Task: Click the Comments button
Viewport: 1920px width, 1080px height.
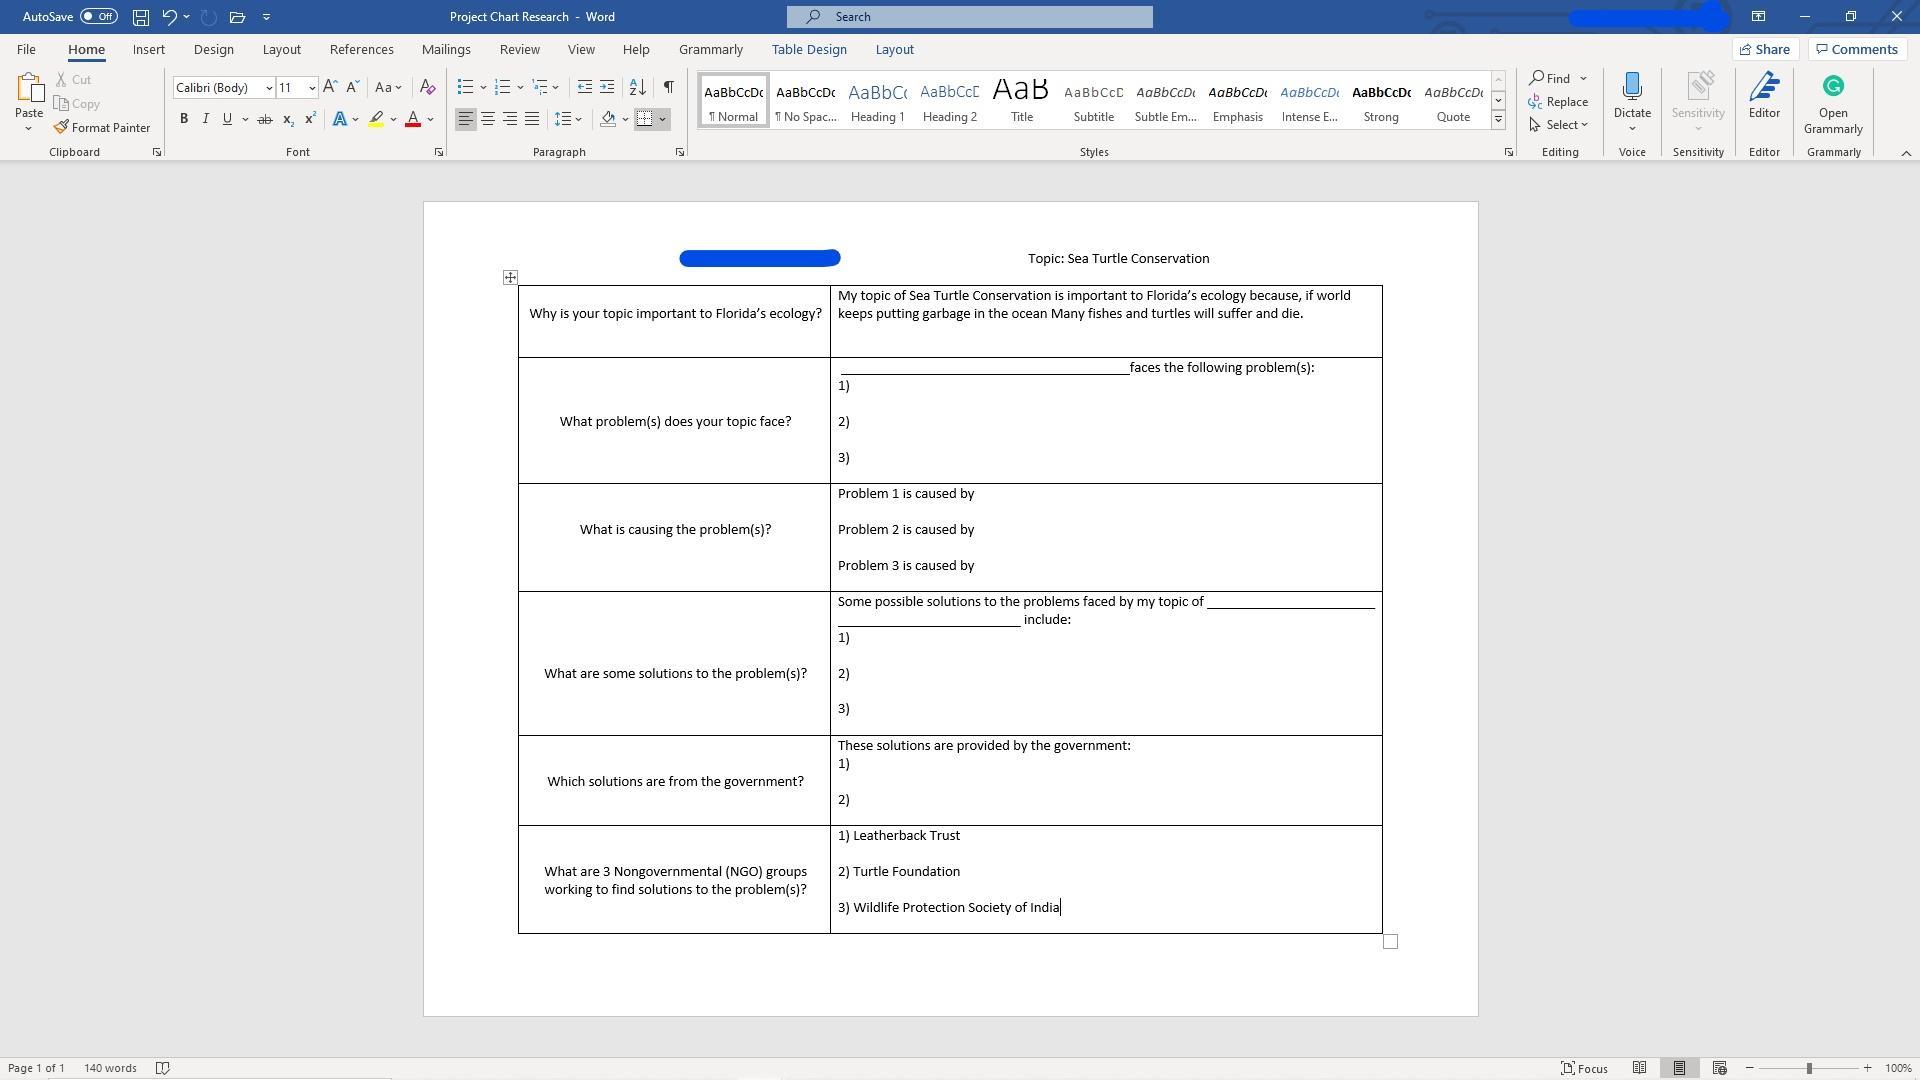Action: tap(1857, 49)
